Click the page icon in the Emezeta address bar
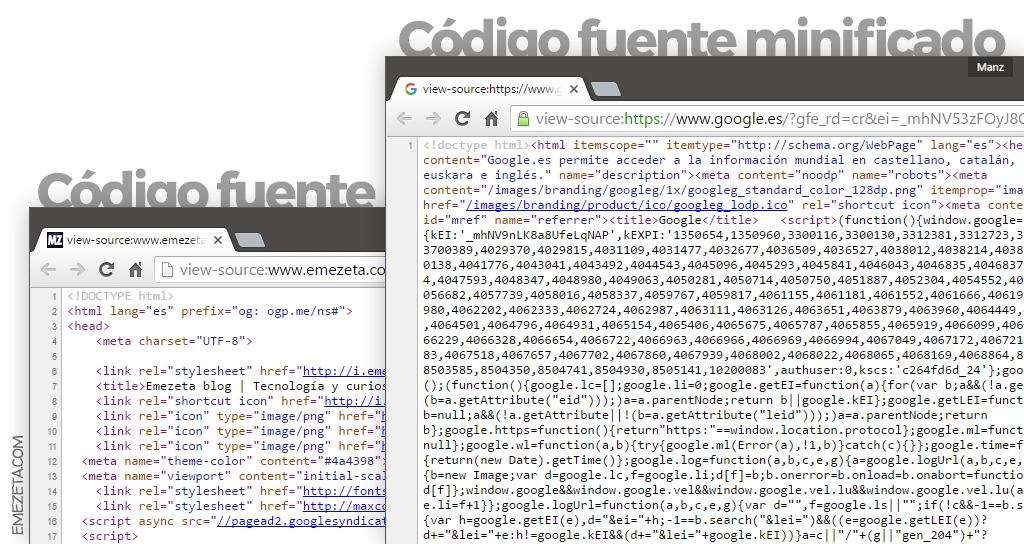1024x544 pixels. point(167,269)
